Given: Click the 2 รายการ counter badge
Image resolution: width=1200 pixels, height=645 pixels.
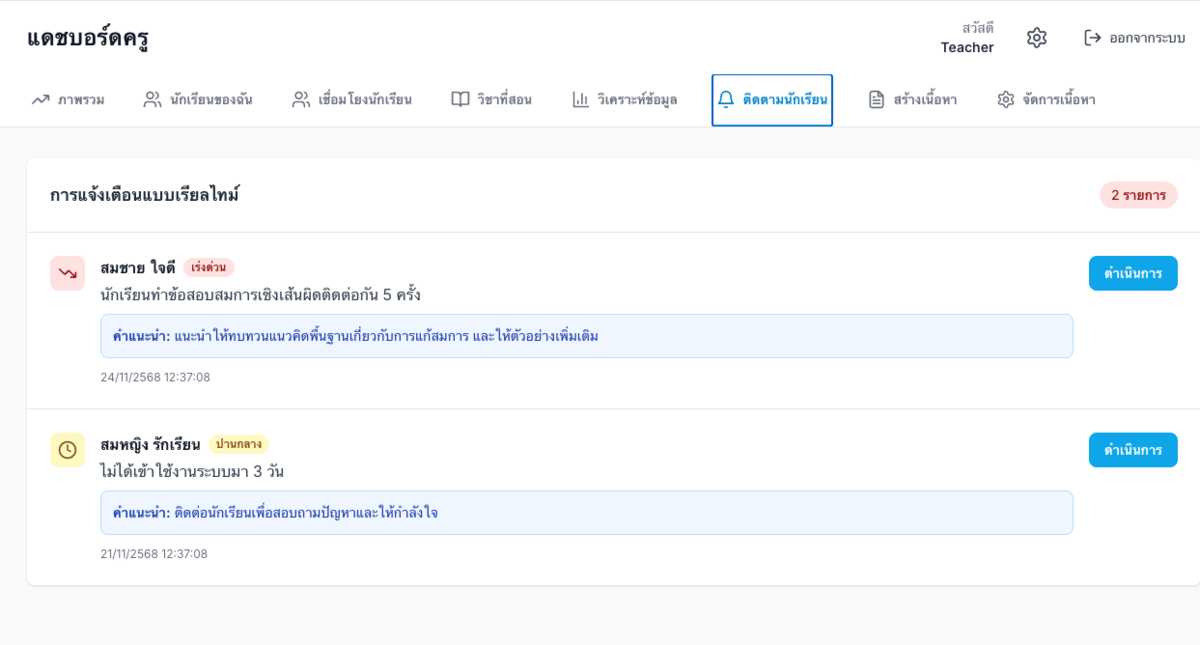Looking at the screenshot, I should (1139, 195).
